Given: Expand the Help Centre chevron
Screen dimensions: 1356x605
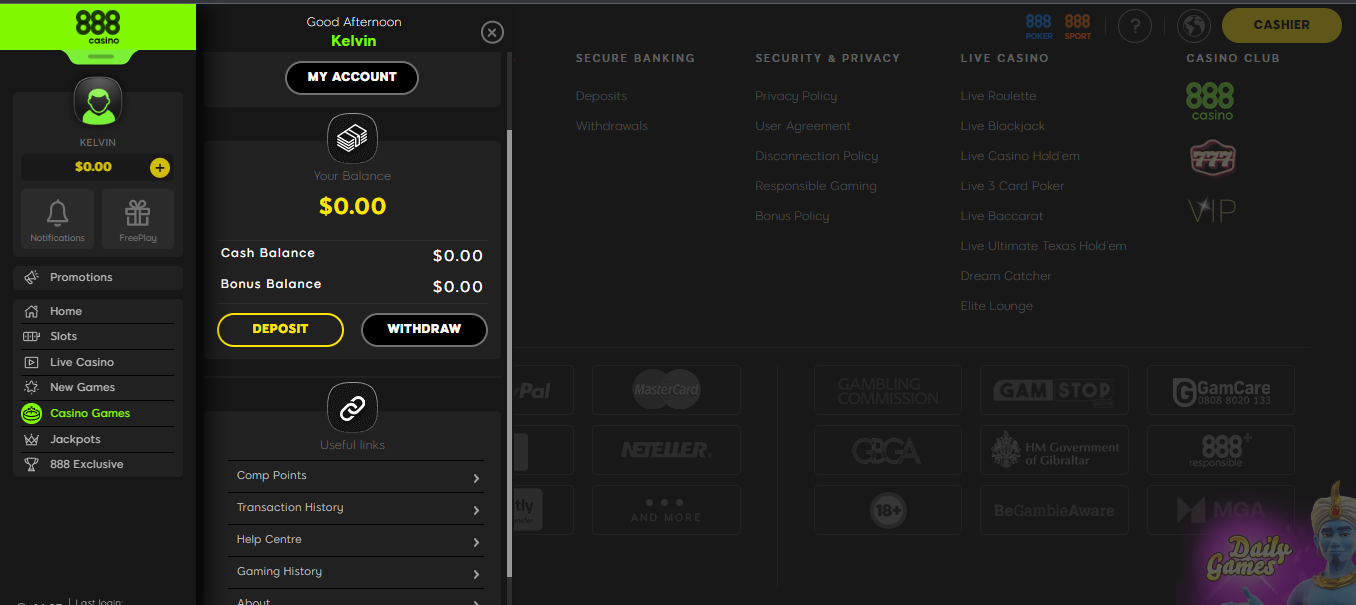Looking at the screenshot, I should click(476, 542).
